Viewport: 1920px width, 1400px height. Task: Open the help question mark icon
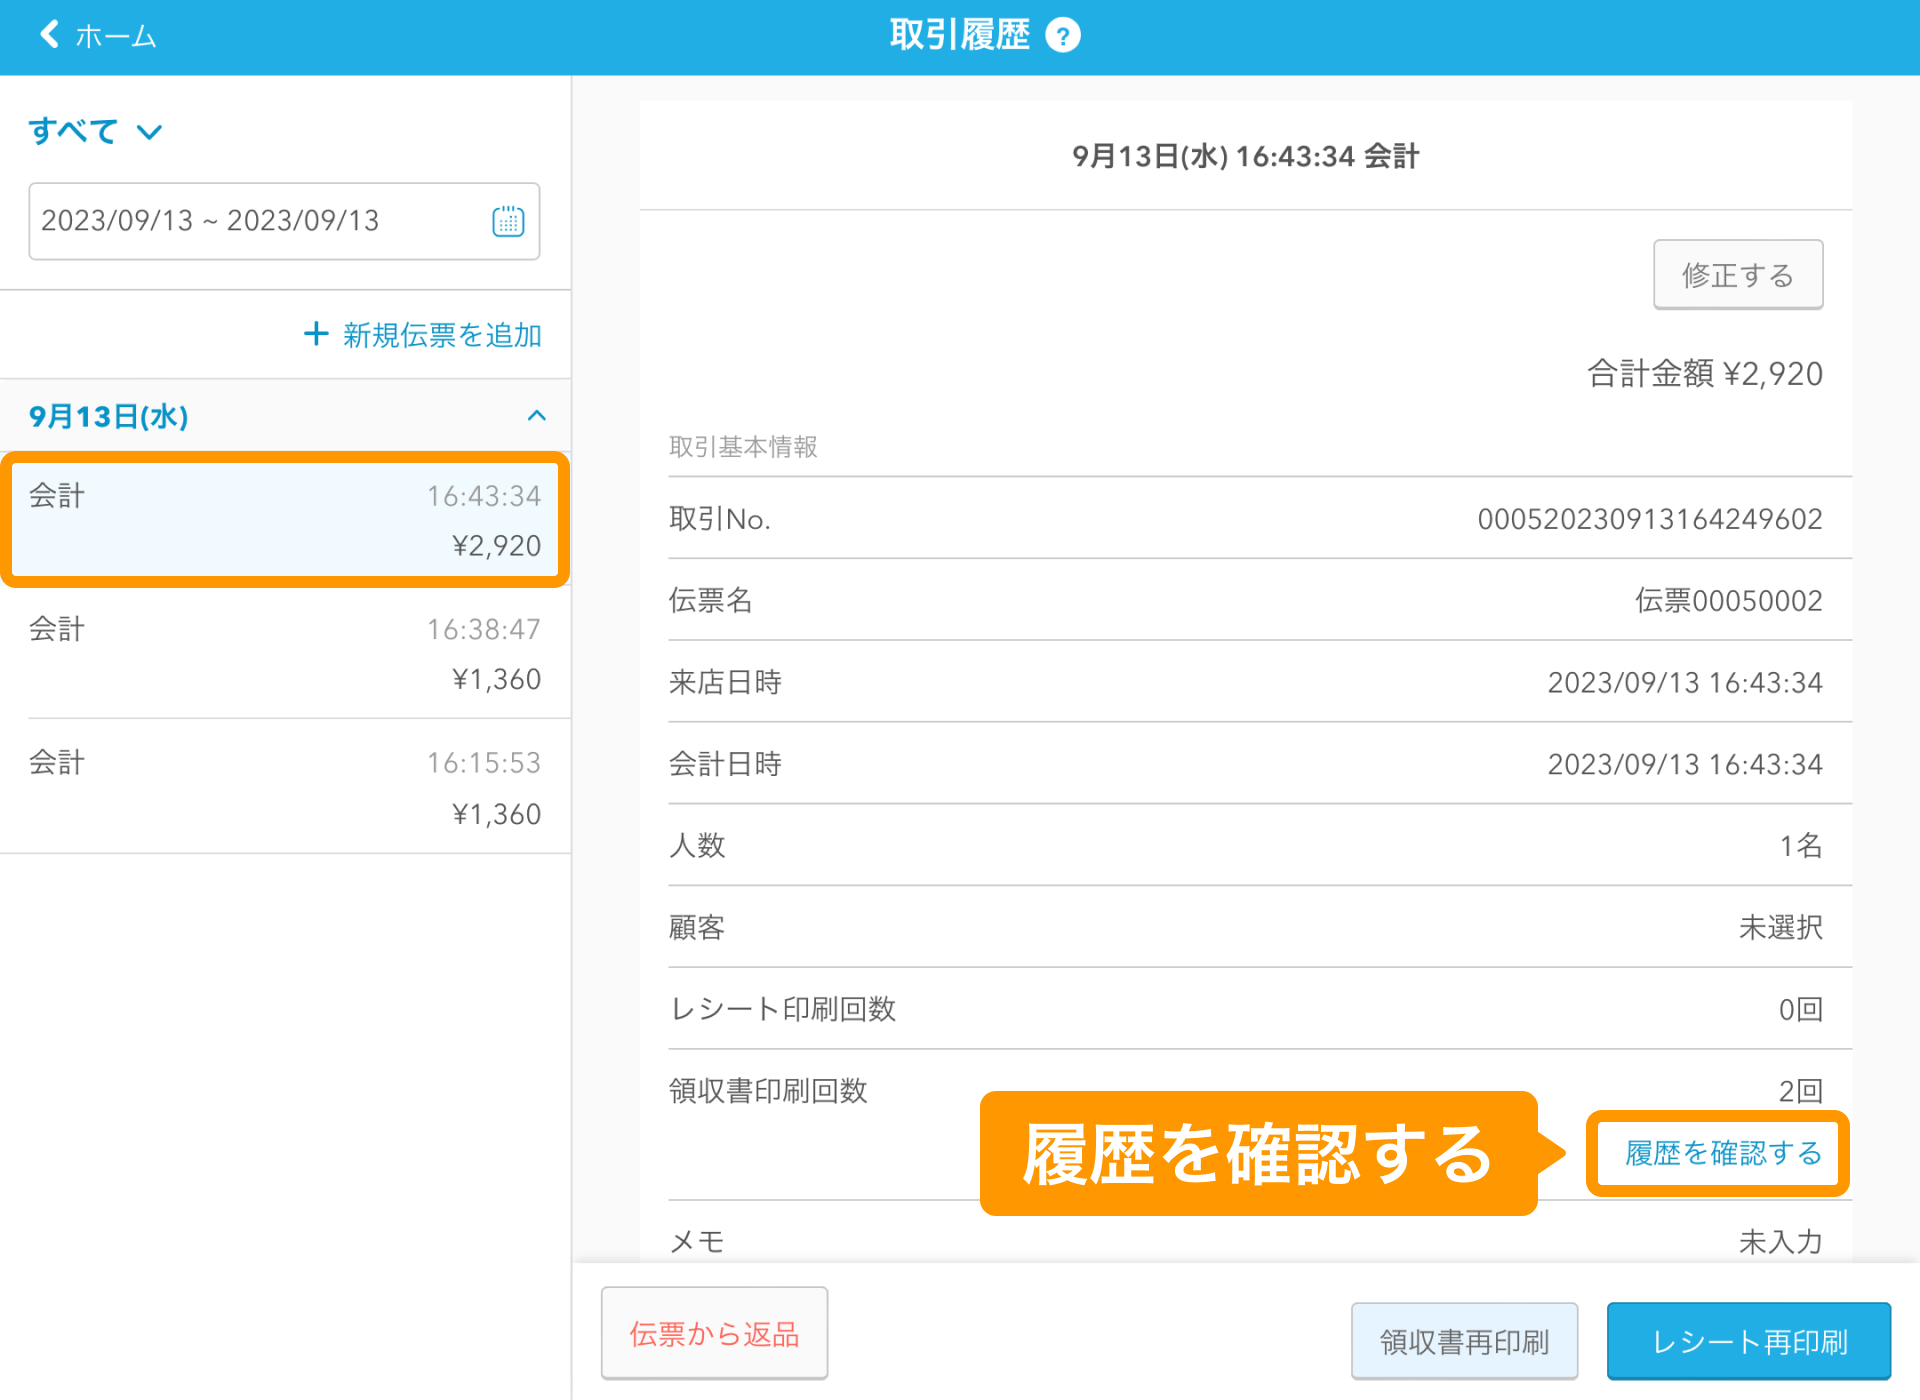tap(1062, 36)
